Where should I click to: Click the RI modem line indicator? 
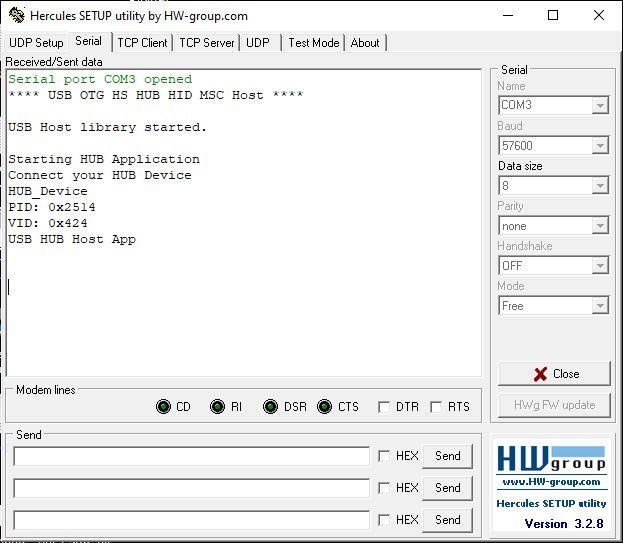(217, 406)
